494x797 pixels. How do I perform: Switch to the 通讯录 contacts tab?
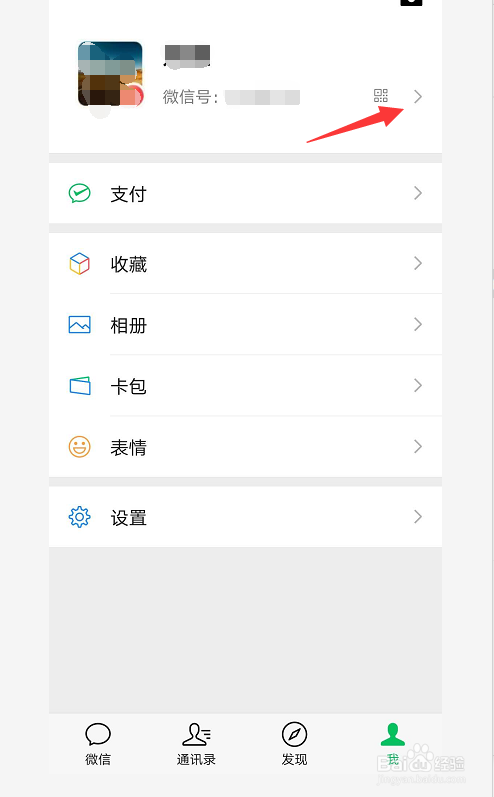coord(196,744)
